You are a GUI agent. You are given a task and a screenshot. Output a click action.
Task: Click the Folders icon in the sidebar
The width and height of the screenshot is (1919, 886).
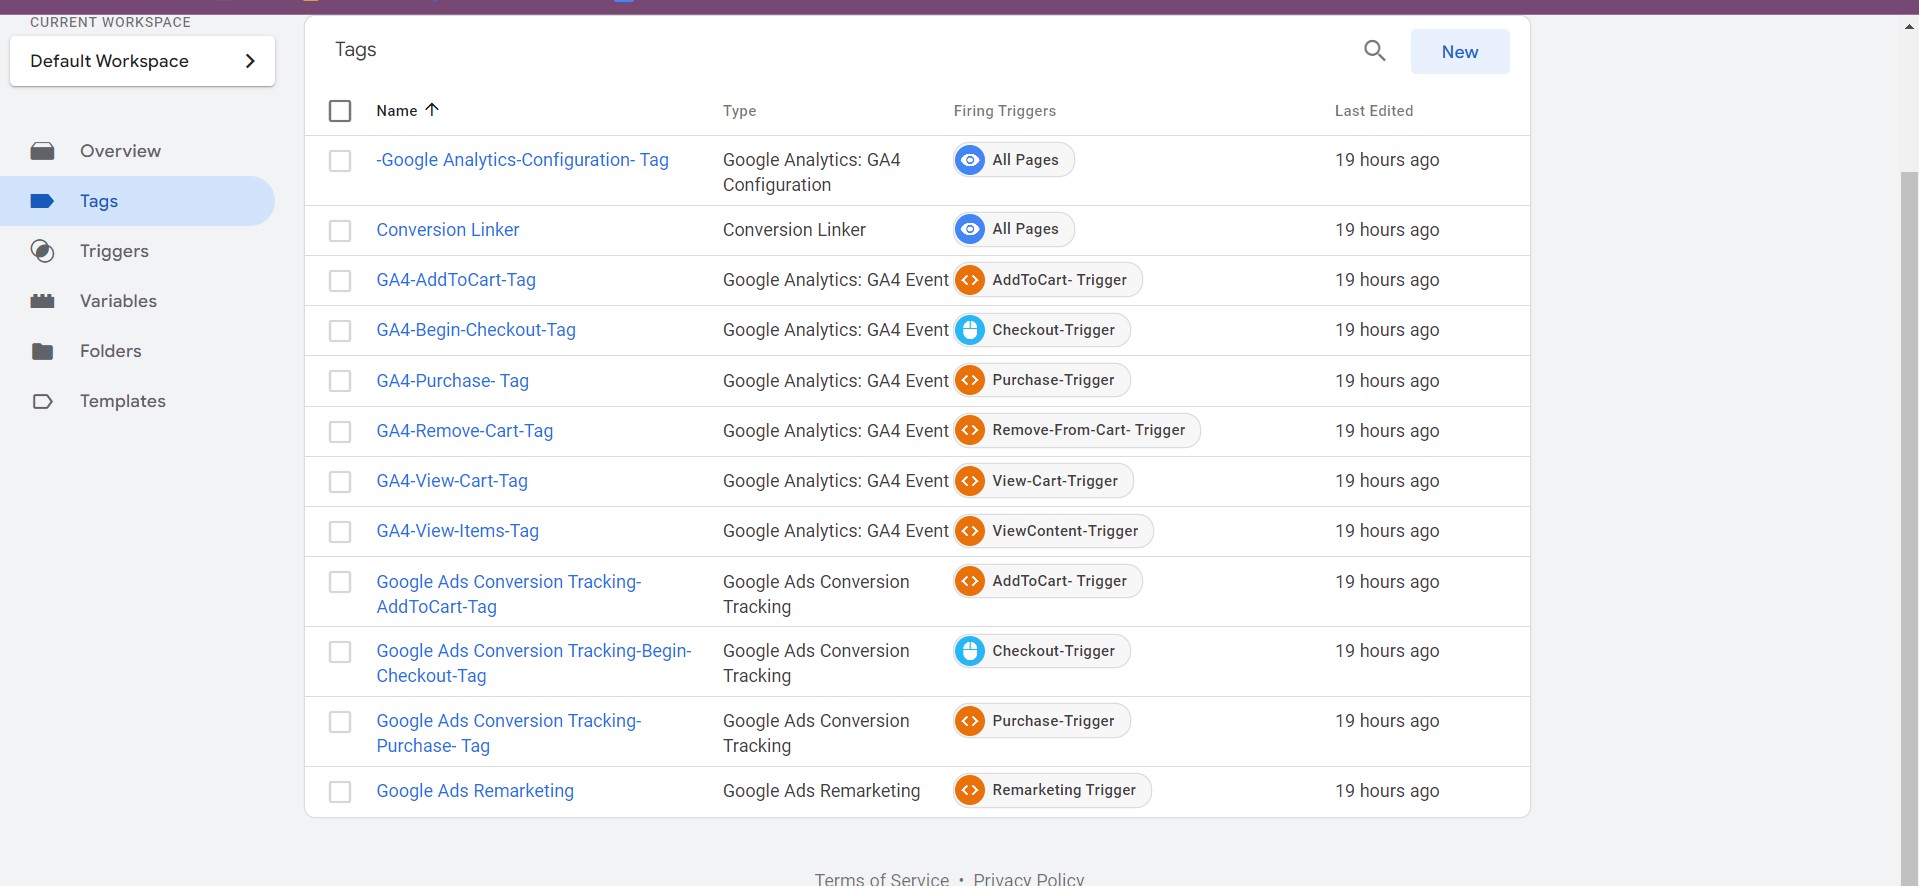tap(42, 351)
